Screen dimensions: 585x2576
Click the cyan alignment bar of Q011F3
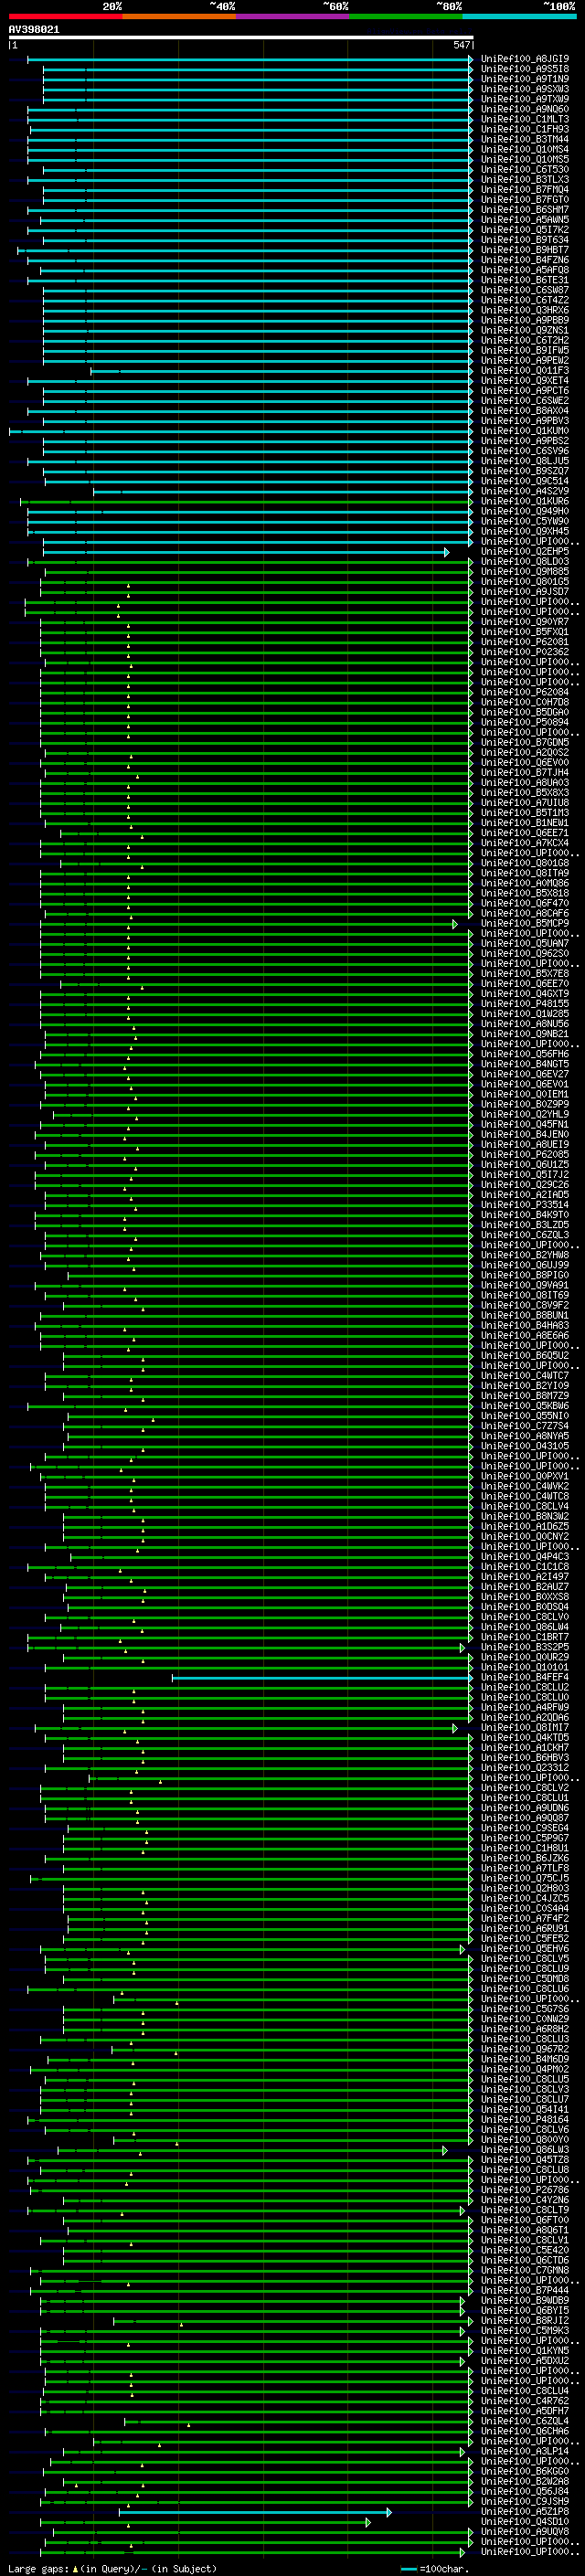point(280,371)
